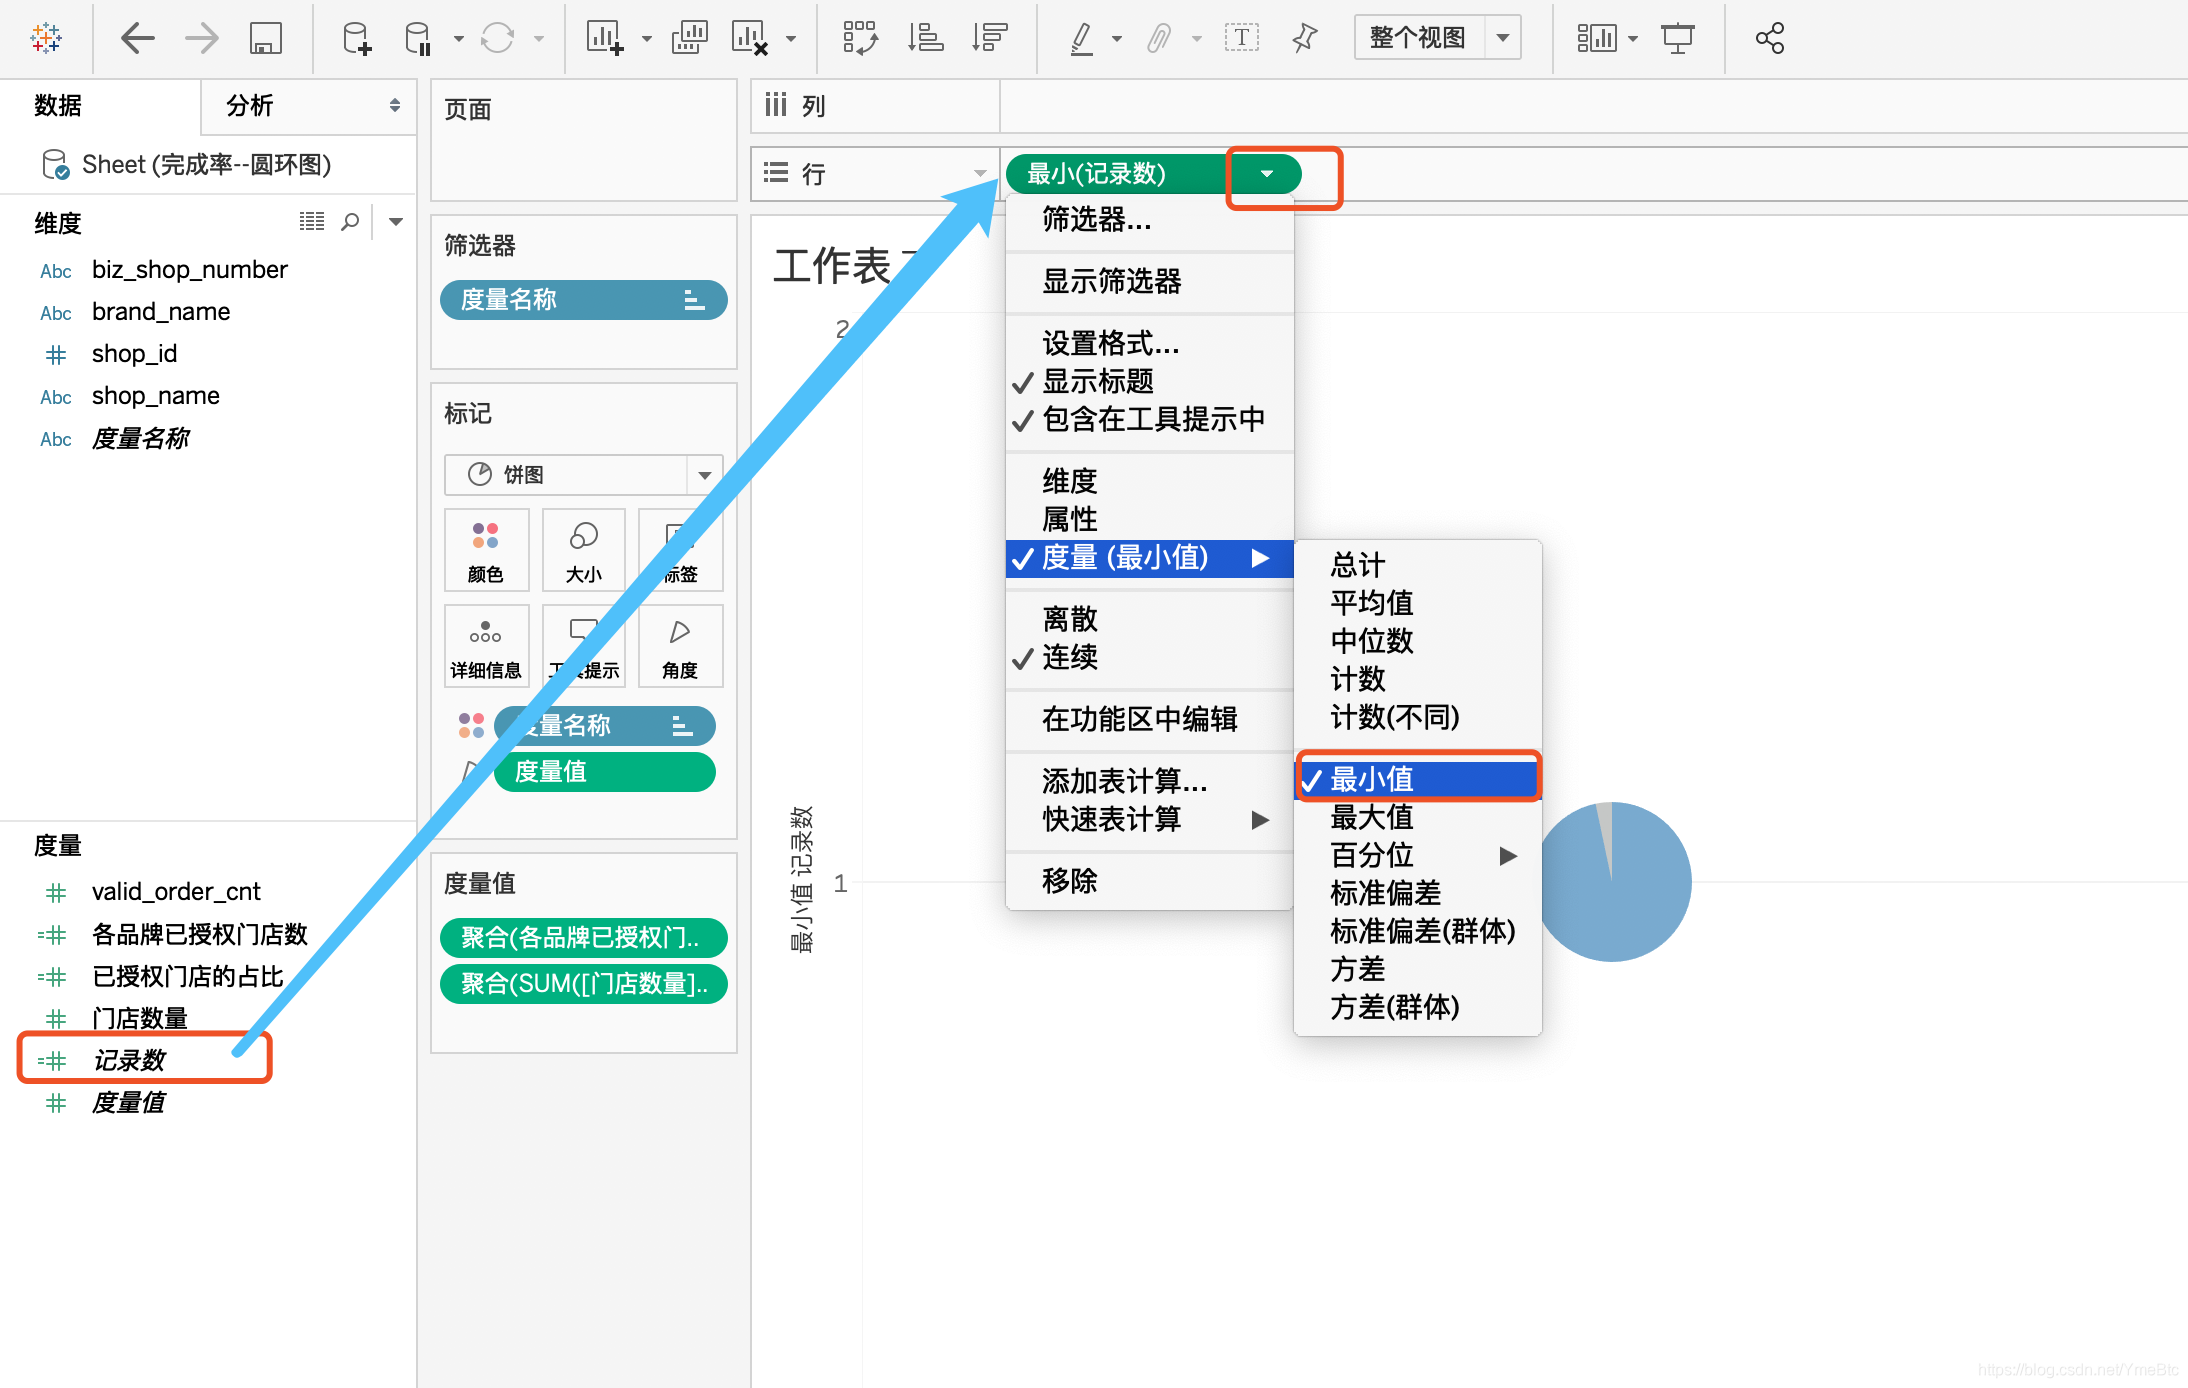
Task: Click the refresh run update icon
Action: point(497,38)
